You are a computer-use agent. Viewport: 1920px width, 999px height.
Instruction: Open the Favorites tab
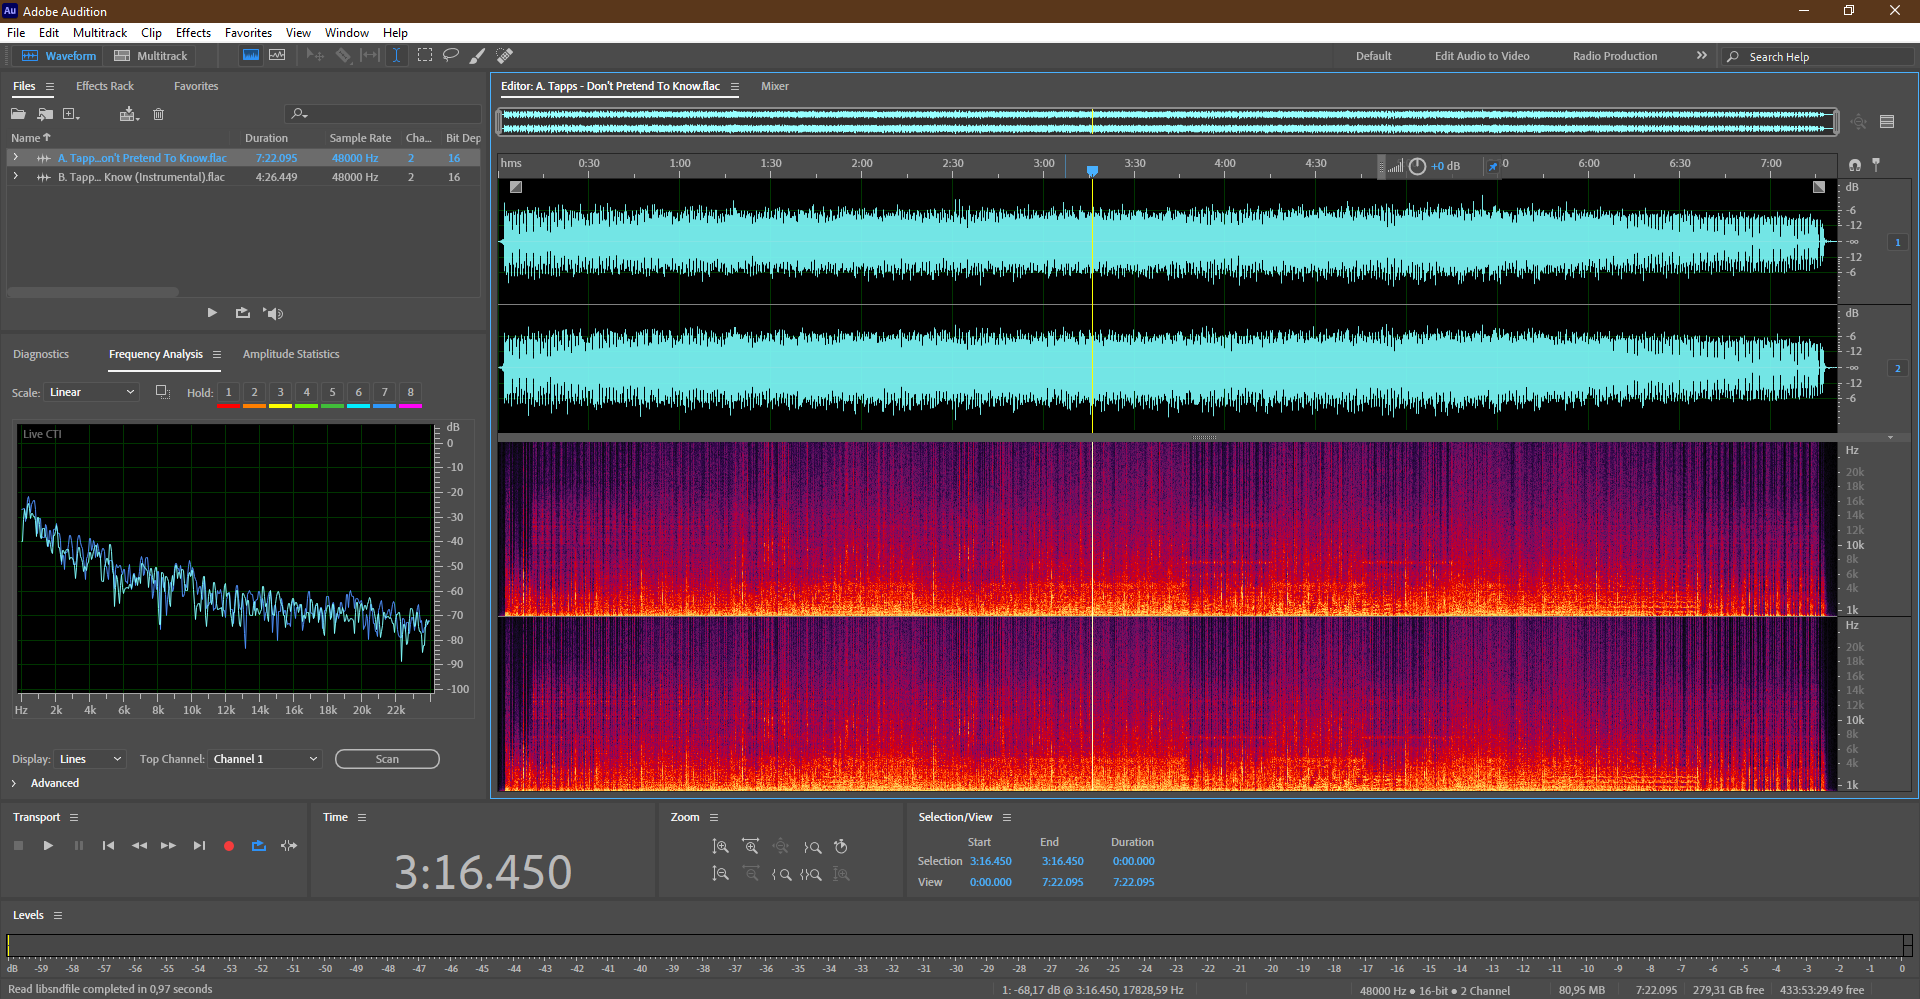point(196,86)
